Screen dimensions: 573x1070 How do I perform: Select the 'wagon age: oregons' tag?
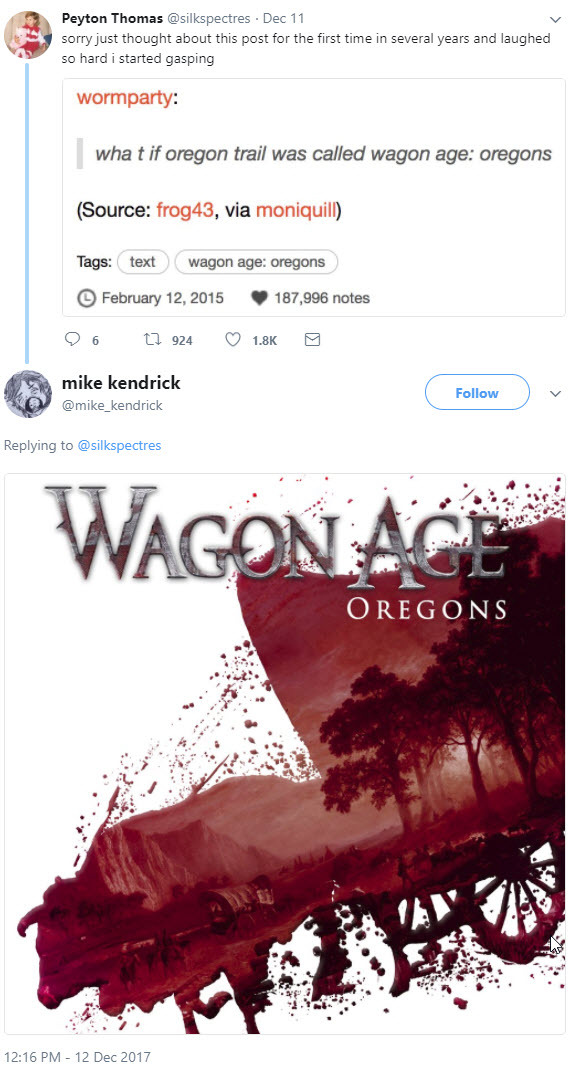[x=256, y=262]
